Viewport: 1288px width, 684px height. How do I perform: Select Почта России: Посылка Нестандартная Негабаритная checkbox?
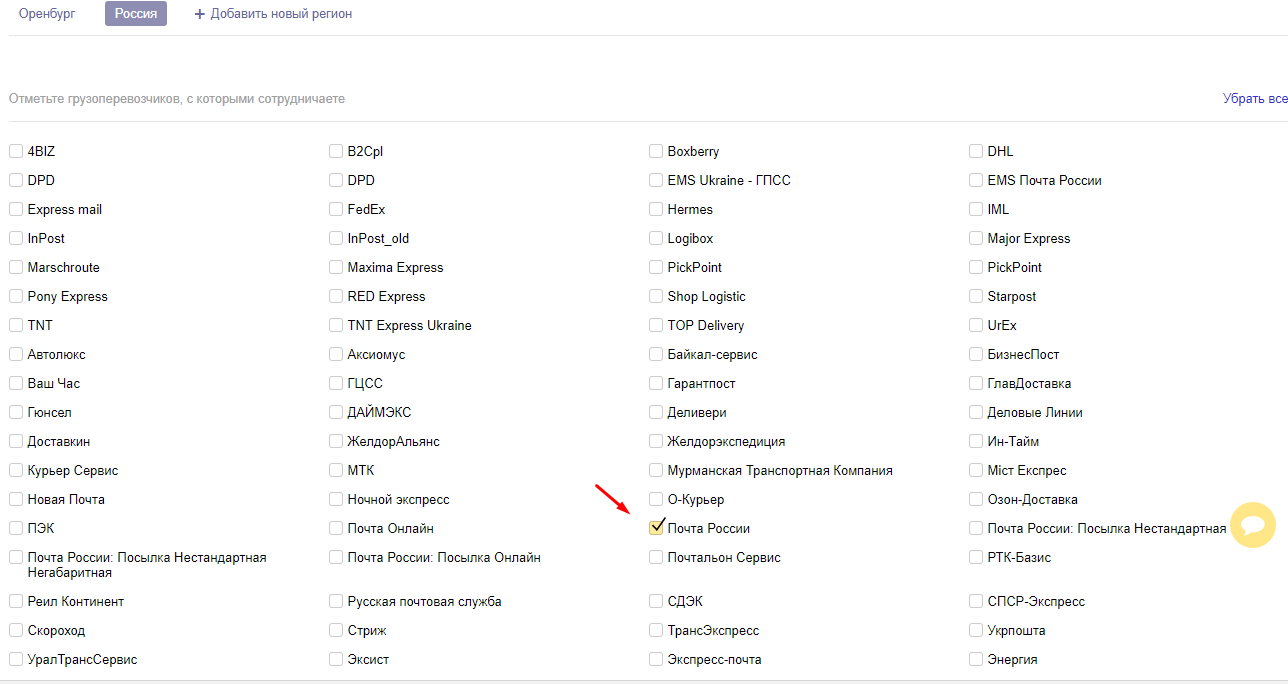[16, 557]
